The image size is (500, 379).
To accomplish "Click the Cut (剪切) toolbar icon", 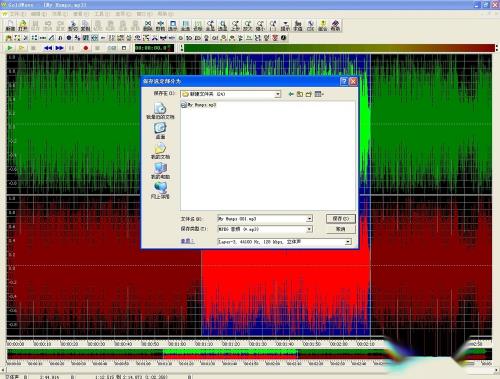I will [x=73, y=25].
